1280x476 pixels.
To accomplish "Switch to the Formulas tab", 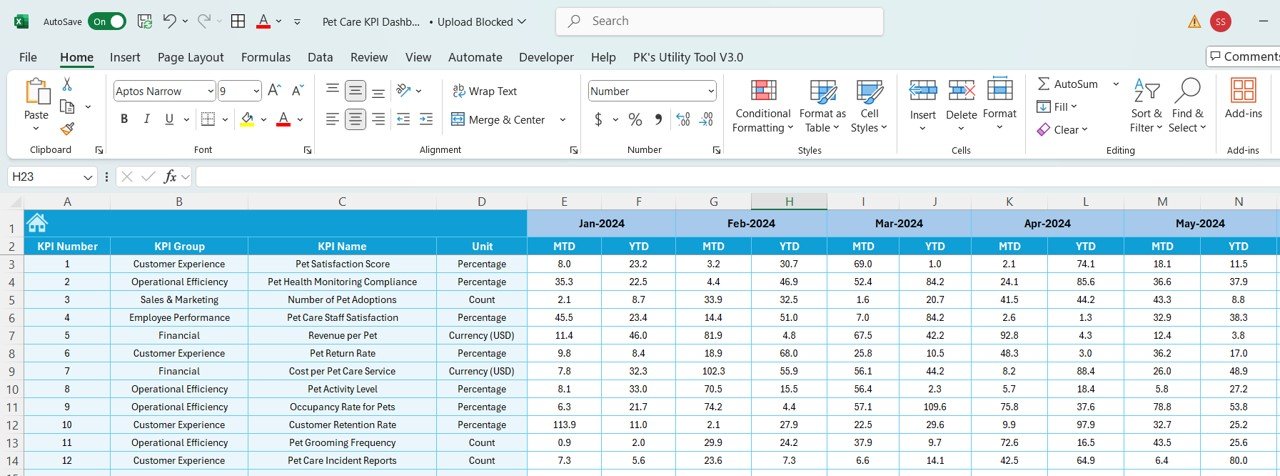I will [x=266, y=57].
